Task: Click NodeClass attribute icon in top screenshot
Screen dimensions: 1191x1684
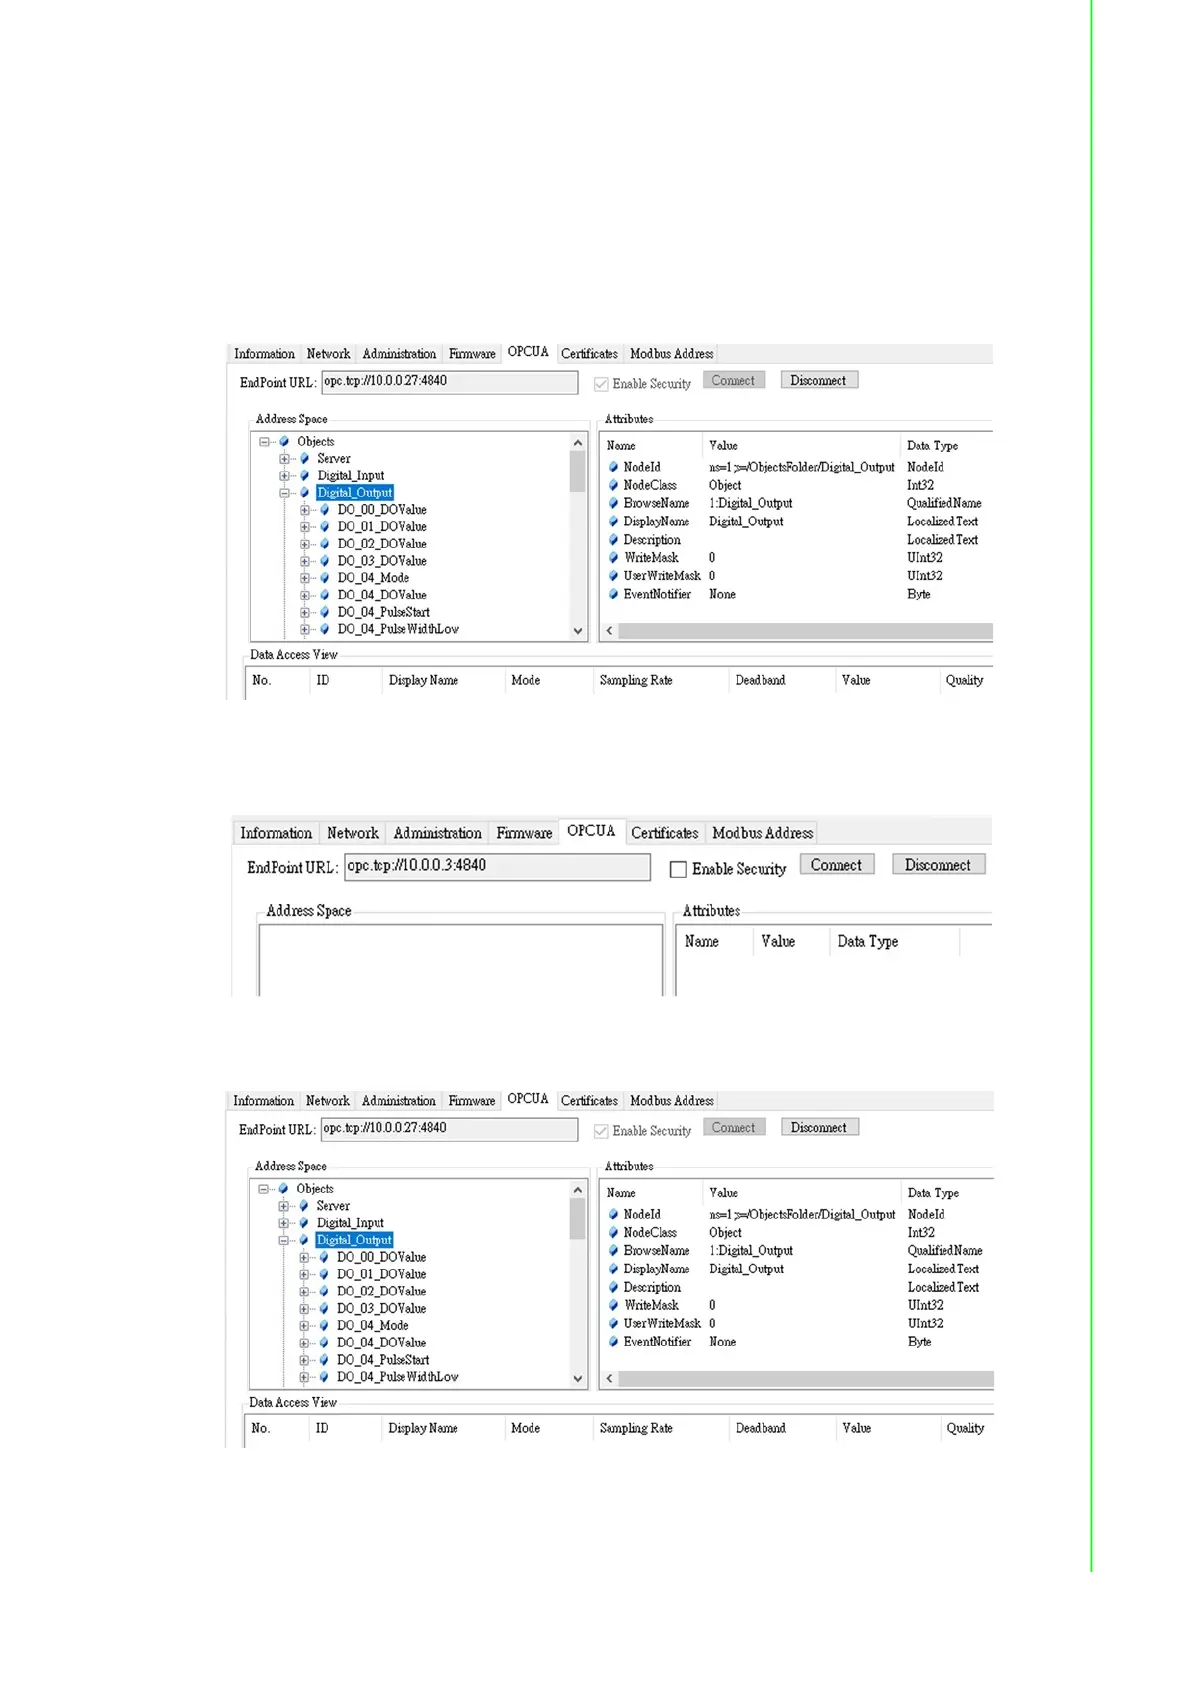Action: (x=613, y=485)
